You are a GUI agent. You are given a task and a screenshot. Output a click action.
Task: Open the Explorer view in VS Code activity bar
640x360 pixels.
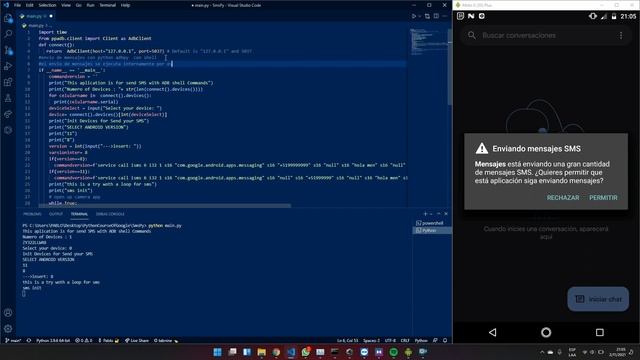click(8, 18)
